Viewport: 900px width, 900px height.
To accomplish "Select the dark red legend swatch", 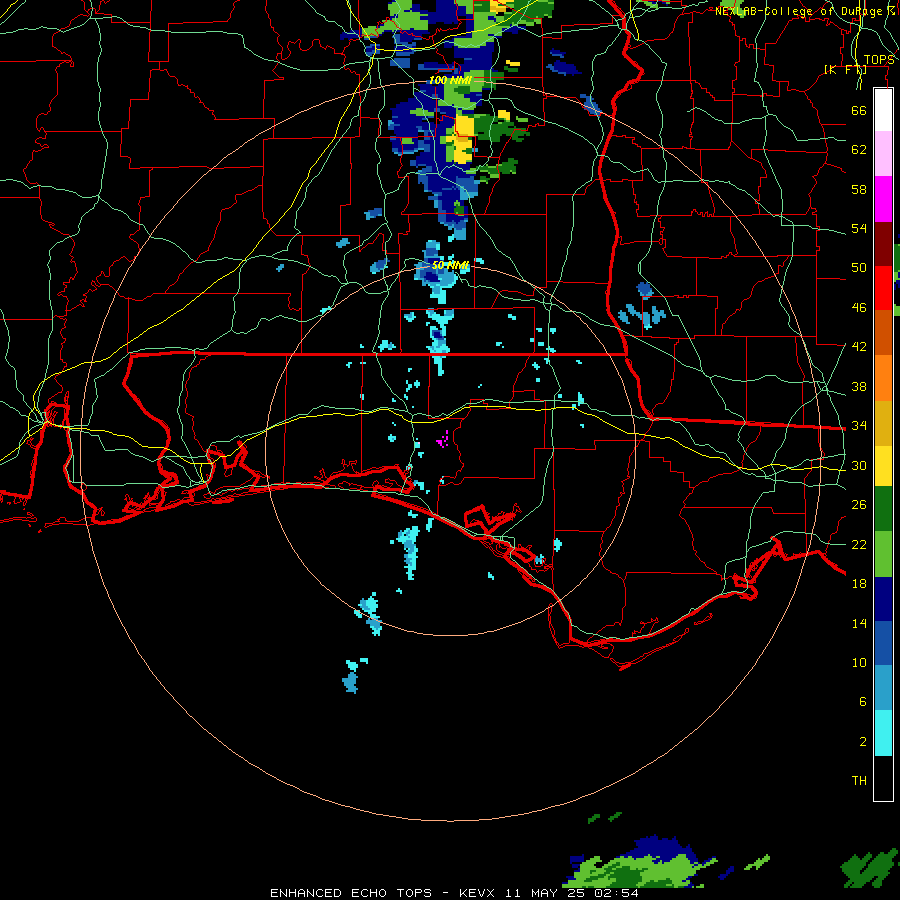I will tap(883, 244).
